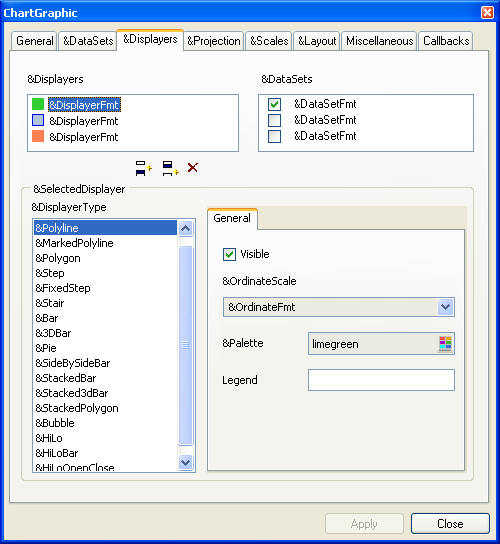The width and height of the screenshot is (500, 544).
Task: Click the blue displayer swatch icon
Action: click(x=38, y=120)
